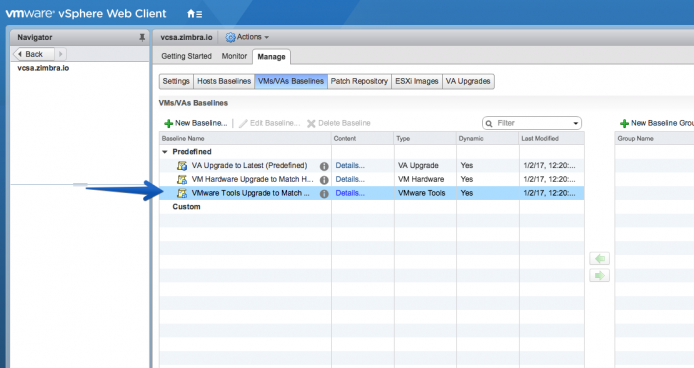Select the Custom group row
Screen dimensions: 694x368
[372, 207]
